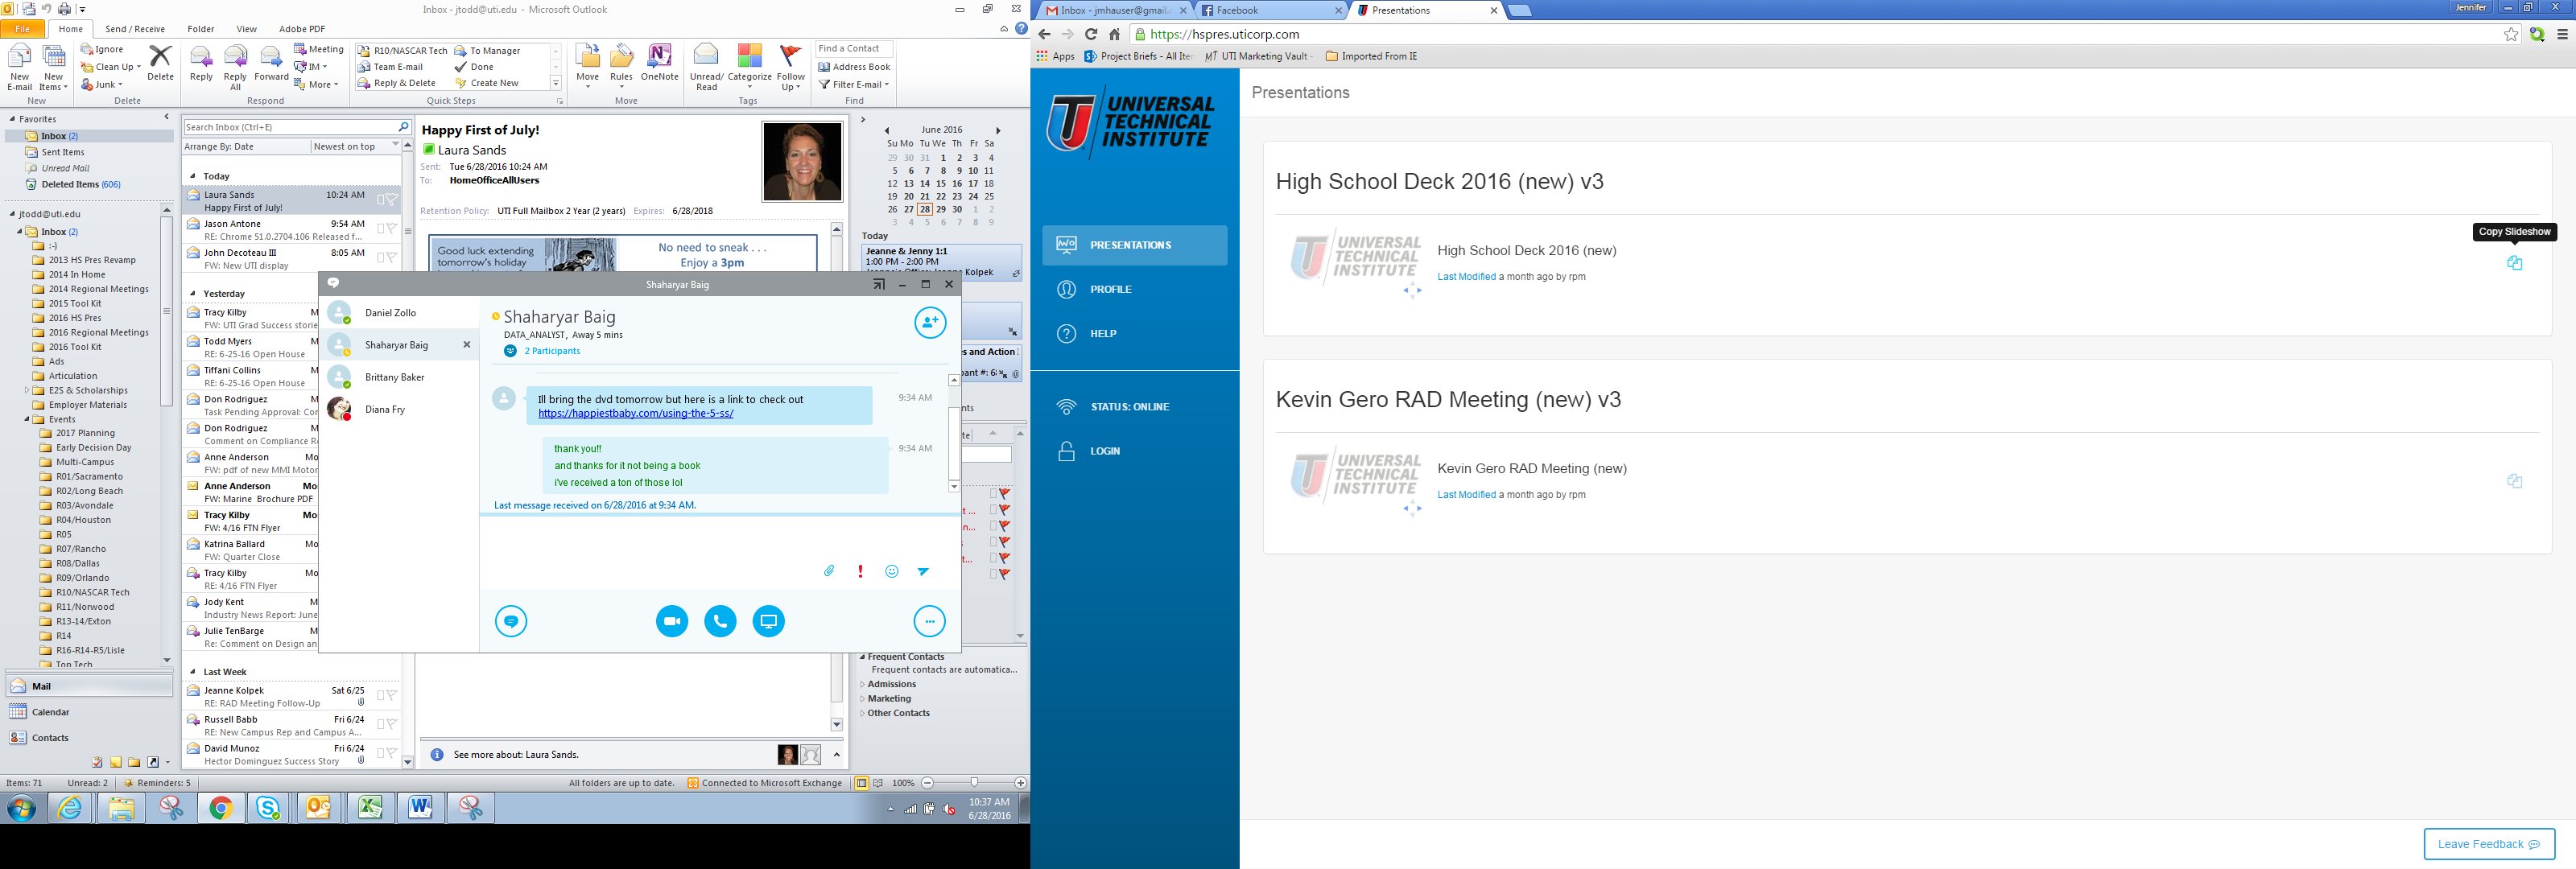Viewport: 2576px width, 869px height.
Task: Switch to the Facebook browser tab
Action: pyautogui.click(x=1270, y=10)
